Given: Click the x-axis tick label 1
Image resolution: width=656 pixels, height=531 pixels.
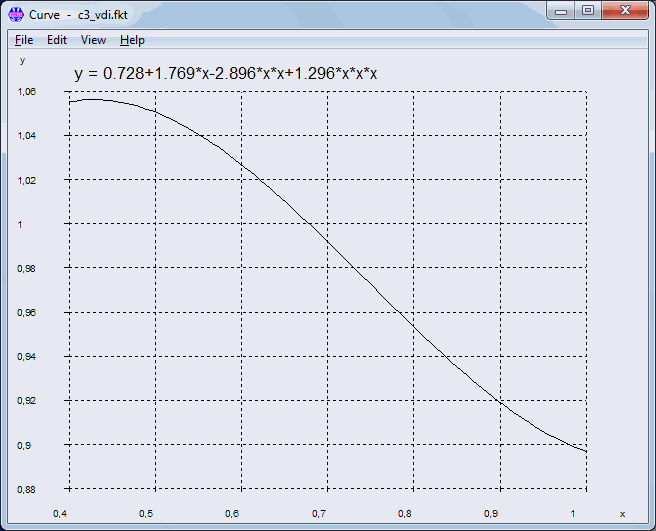Looking at the screenshot, I should [573, 514].
